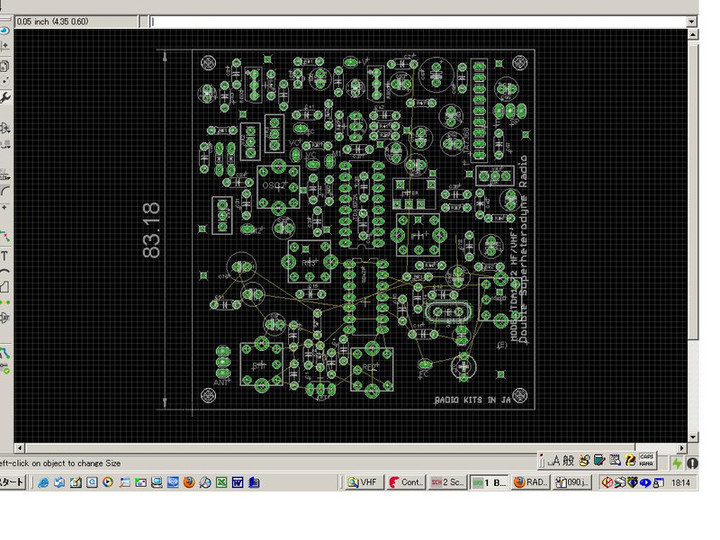Open Excel from quick launch bar

221,483
